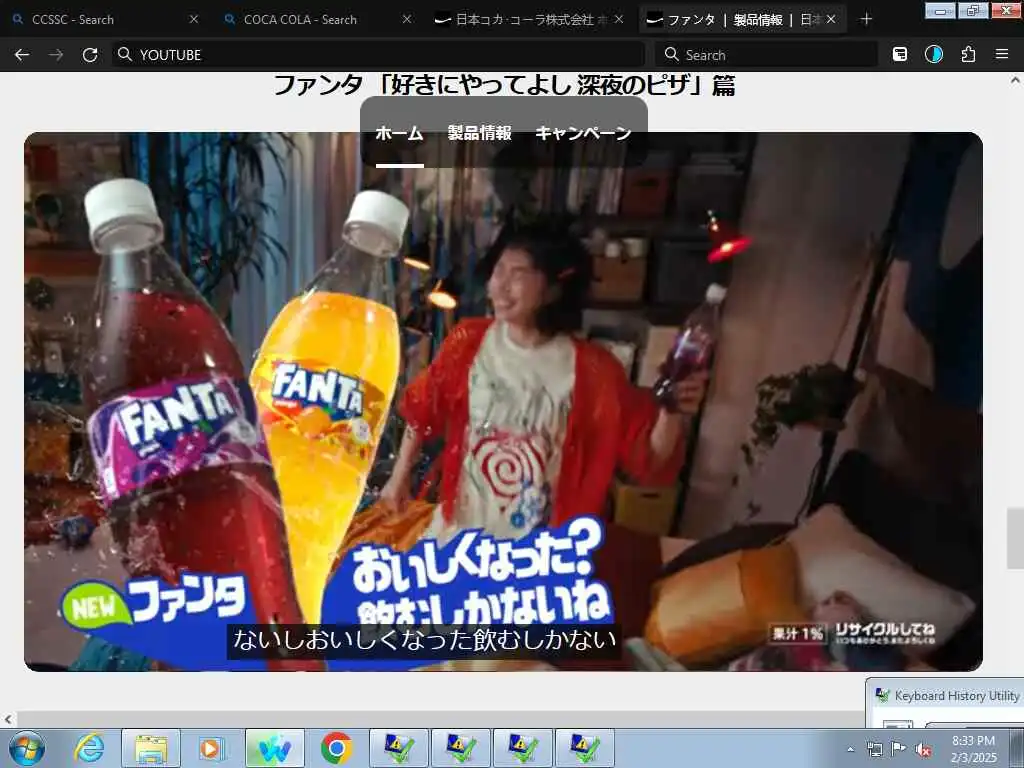The height and width of the screenshot is (768, 1024).
Task: Click the blue half-circle toolbar icon
Action: click(934, 55)
